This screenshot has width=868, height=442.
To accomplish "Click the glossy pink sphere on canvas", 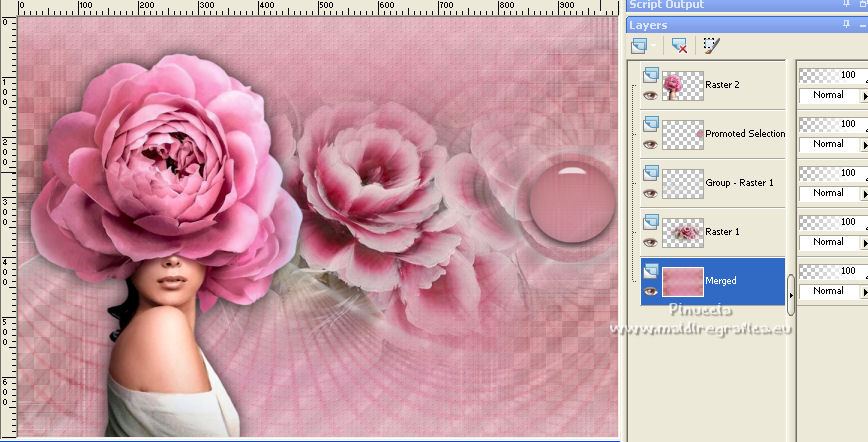I will coord(572,202).
